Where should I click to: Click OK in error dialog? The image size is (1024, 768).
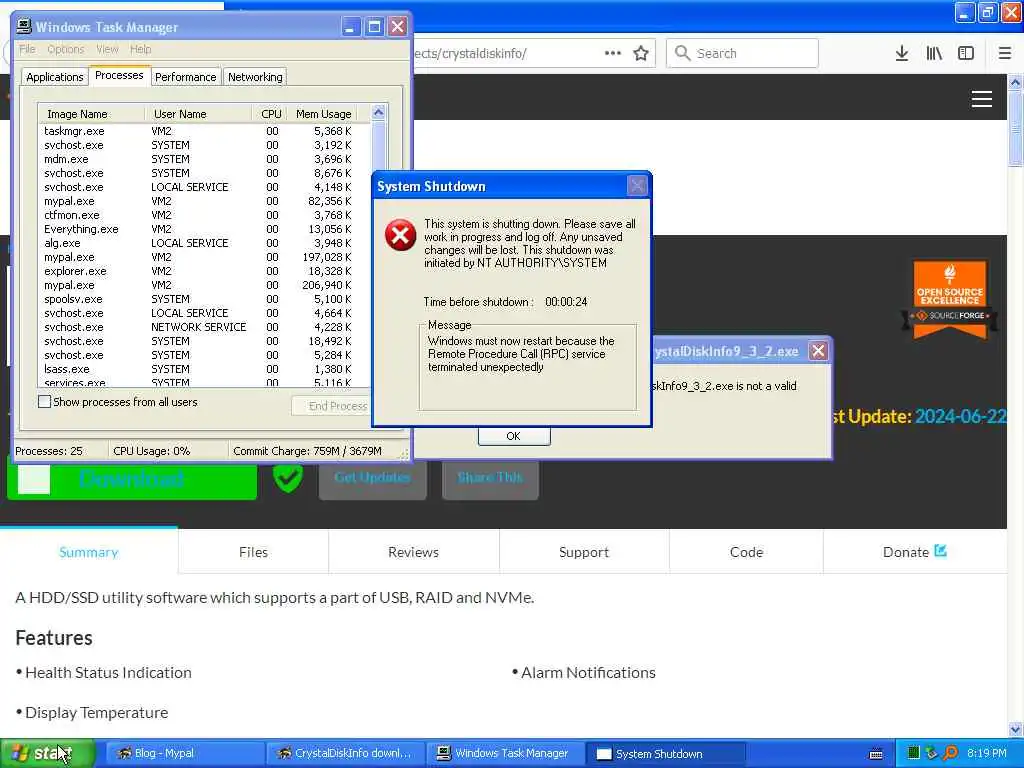(x=514, y=436)
